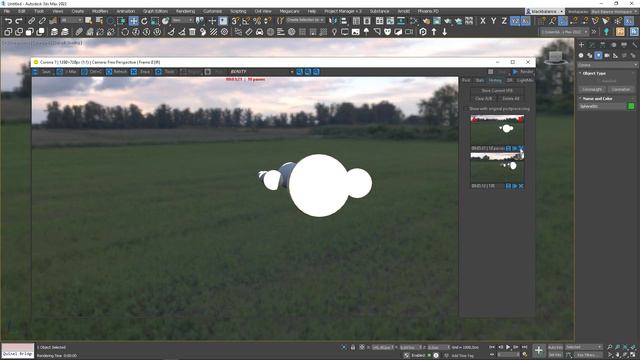Select the second history render thumbnail

point(497,168)
